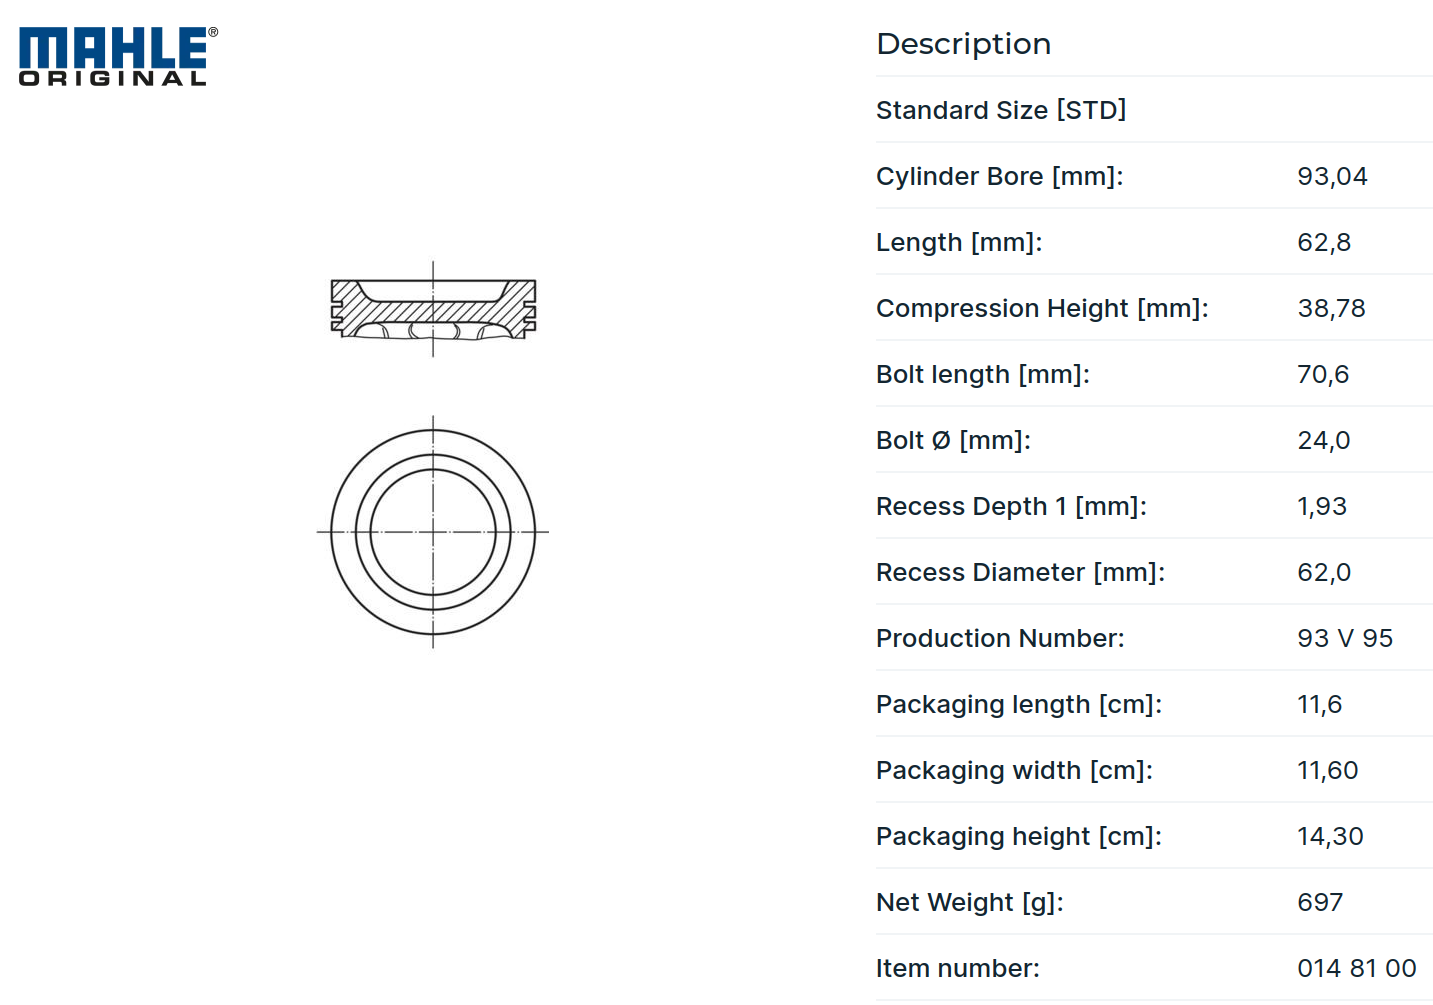
Task: Click the Production Number value 93 V 95
Action: tap(1345, 638)
